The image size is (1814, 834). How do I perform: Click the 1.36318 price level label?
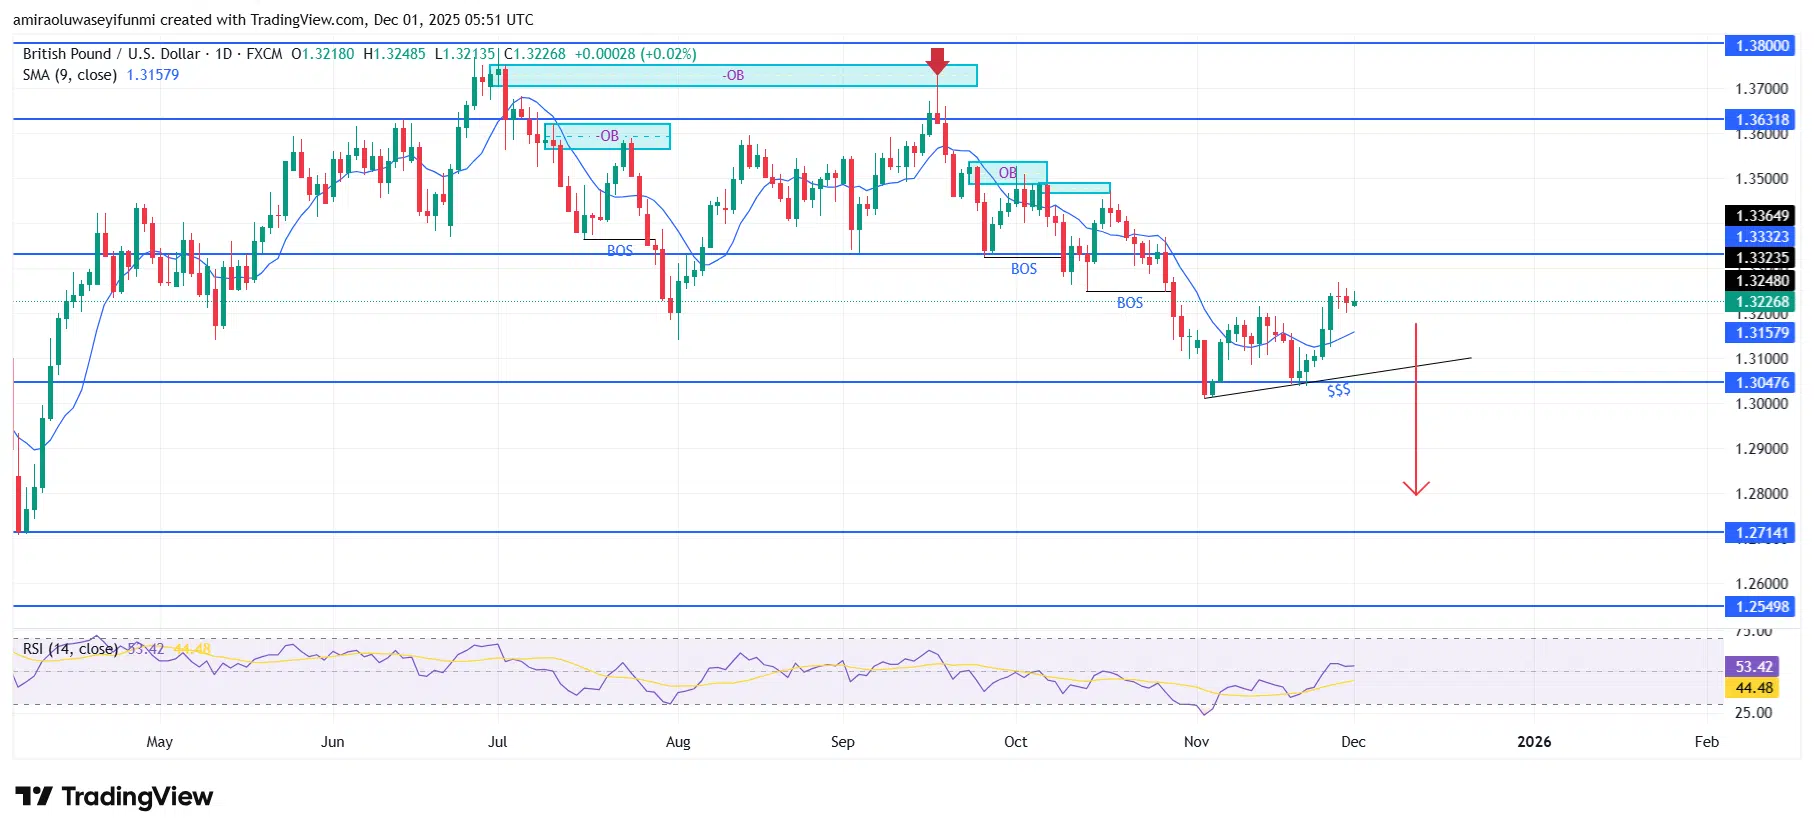click(x=1761, y=119)
